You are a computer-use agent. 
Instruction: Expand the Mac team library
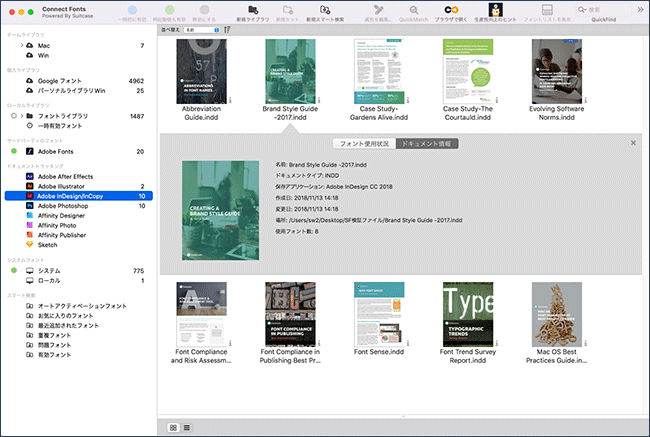22,45
